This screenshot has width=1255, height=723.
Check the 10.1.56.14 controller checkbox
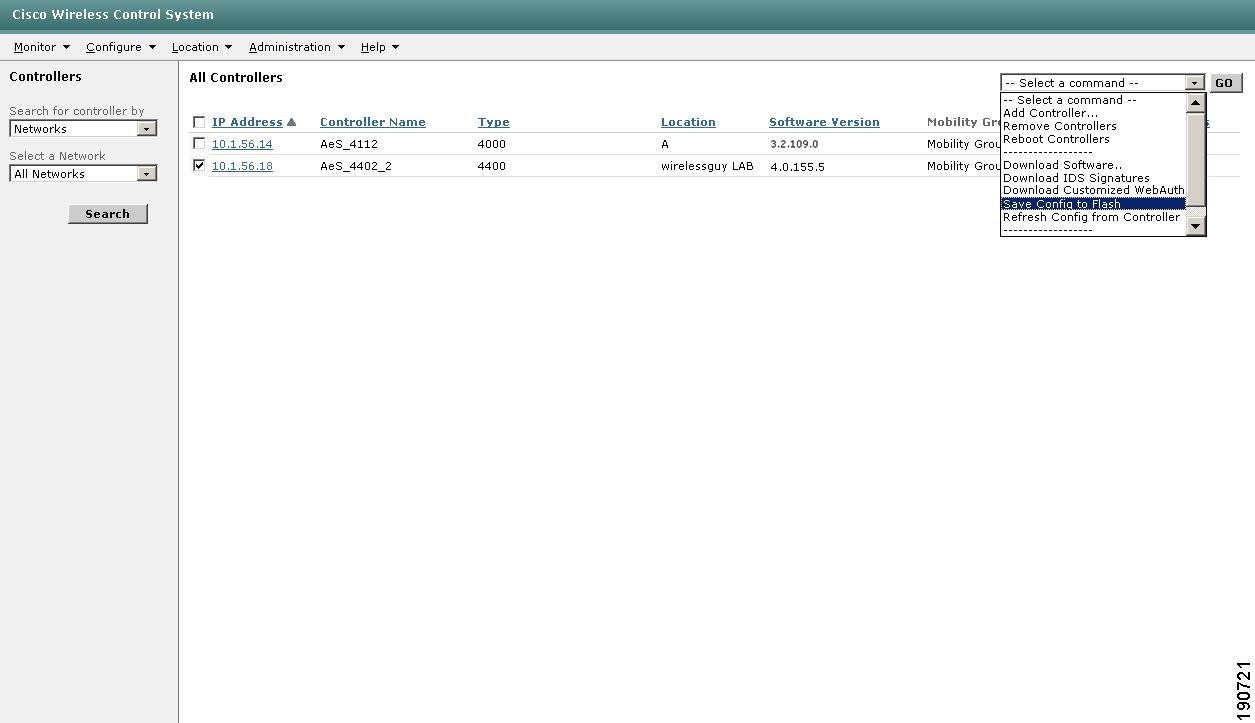199,144
